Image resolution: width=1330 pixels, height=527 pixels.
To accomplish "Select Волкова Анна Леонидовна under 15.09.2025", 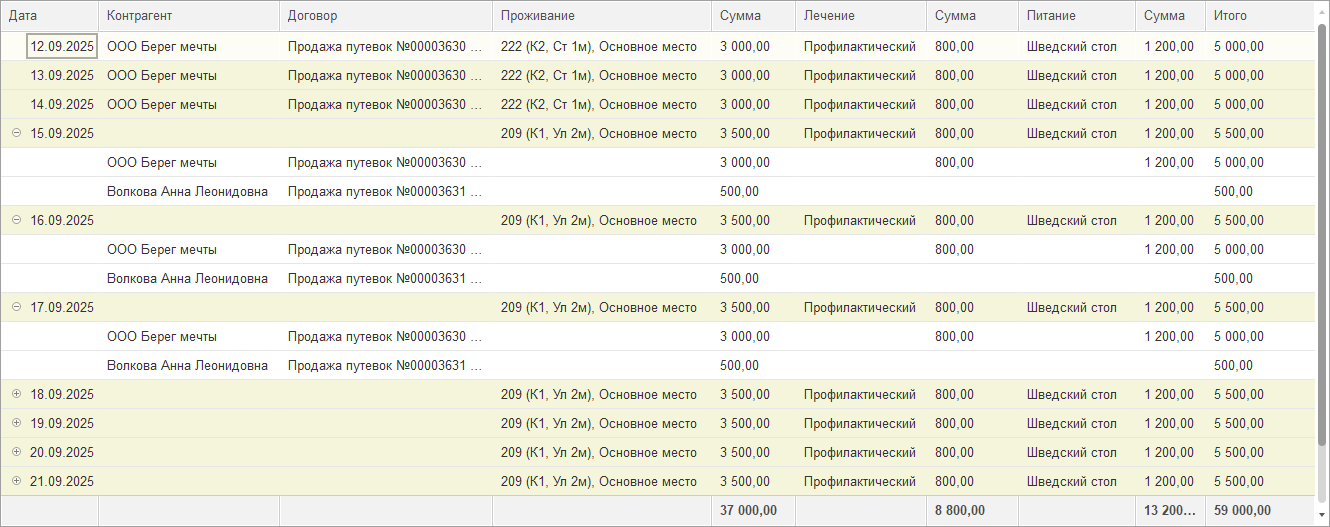I will click(x=187, y=191).
